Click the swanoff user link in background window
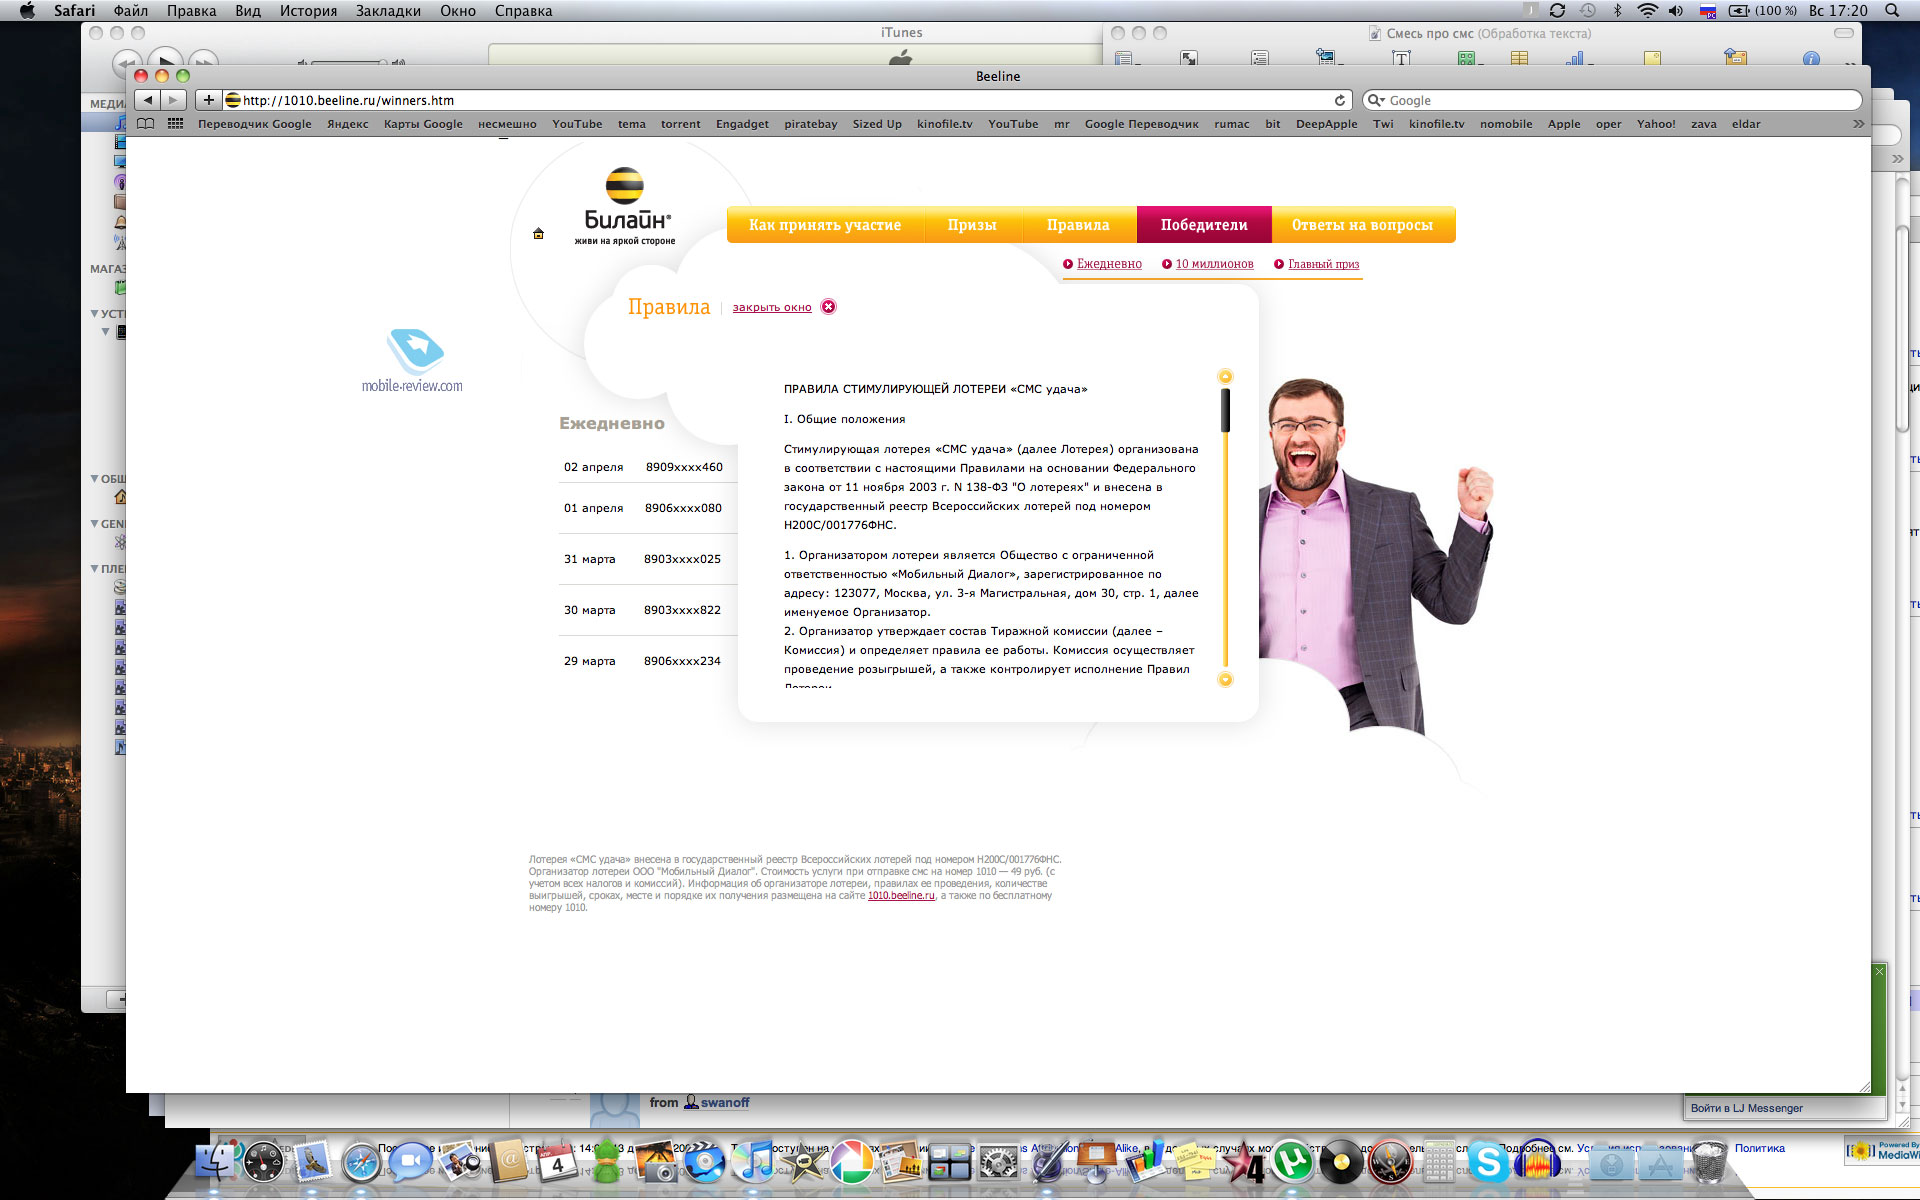The width and height of the screenshot is (1920, 1200). 724,1103
